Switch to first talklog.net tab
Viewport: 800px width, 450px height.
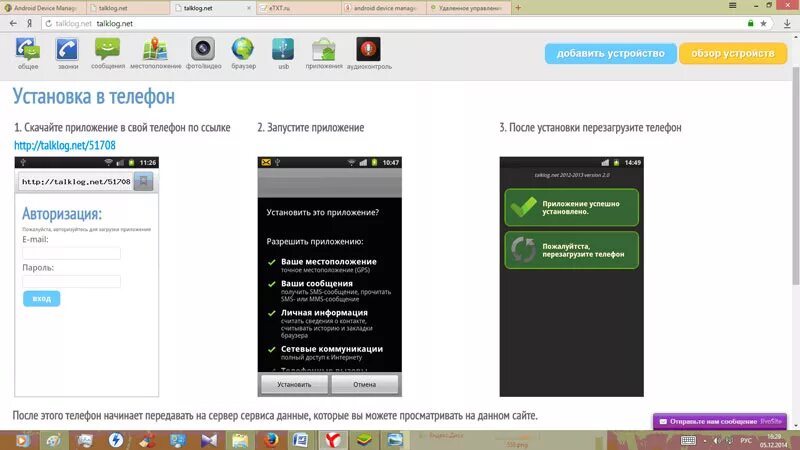(128, 8)
